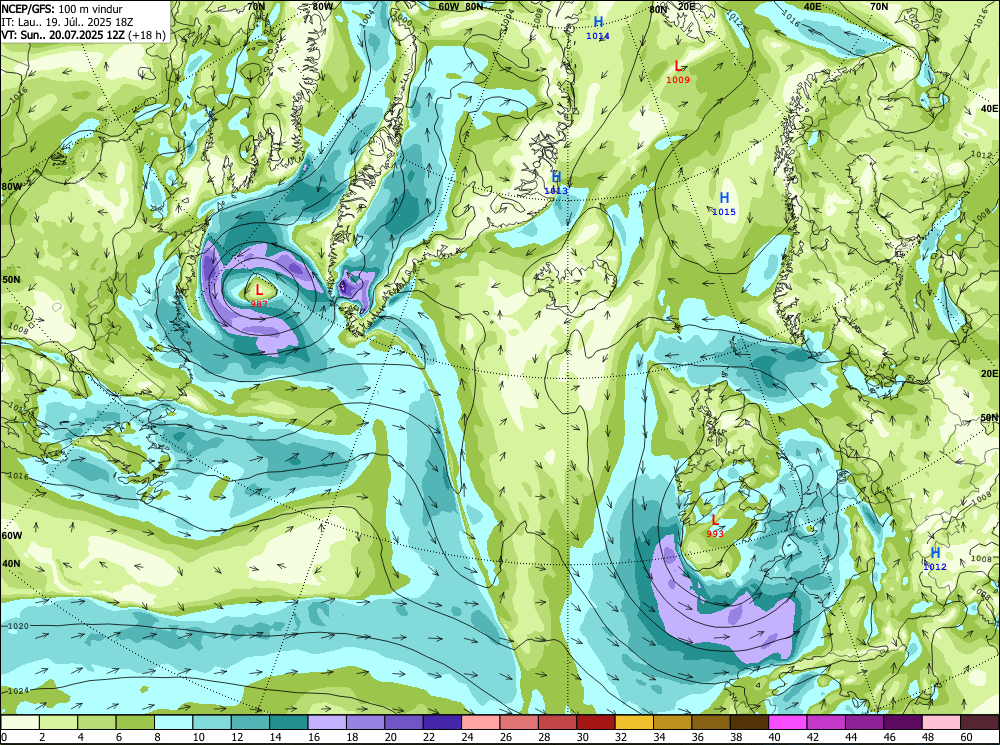Click the red L marker above 987

pyautogui.click(x=259, y=291)
